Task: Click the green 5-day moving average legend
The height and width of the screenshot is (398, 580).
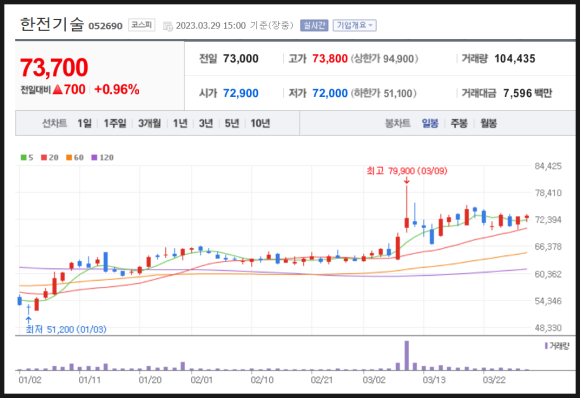Action: point(27,158)
